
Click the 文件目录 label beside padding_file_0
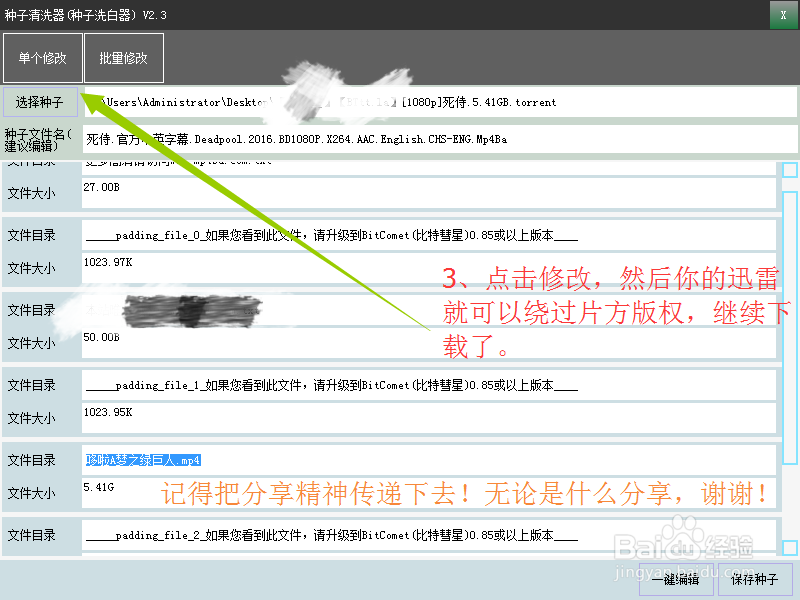[x=32, y=235]
